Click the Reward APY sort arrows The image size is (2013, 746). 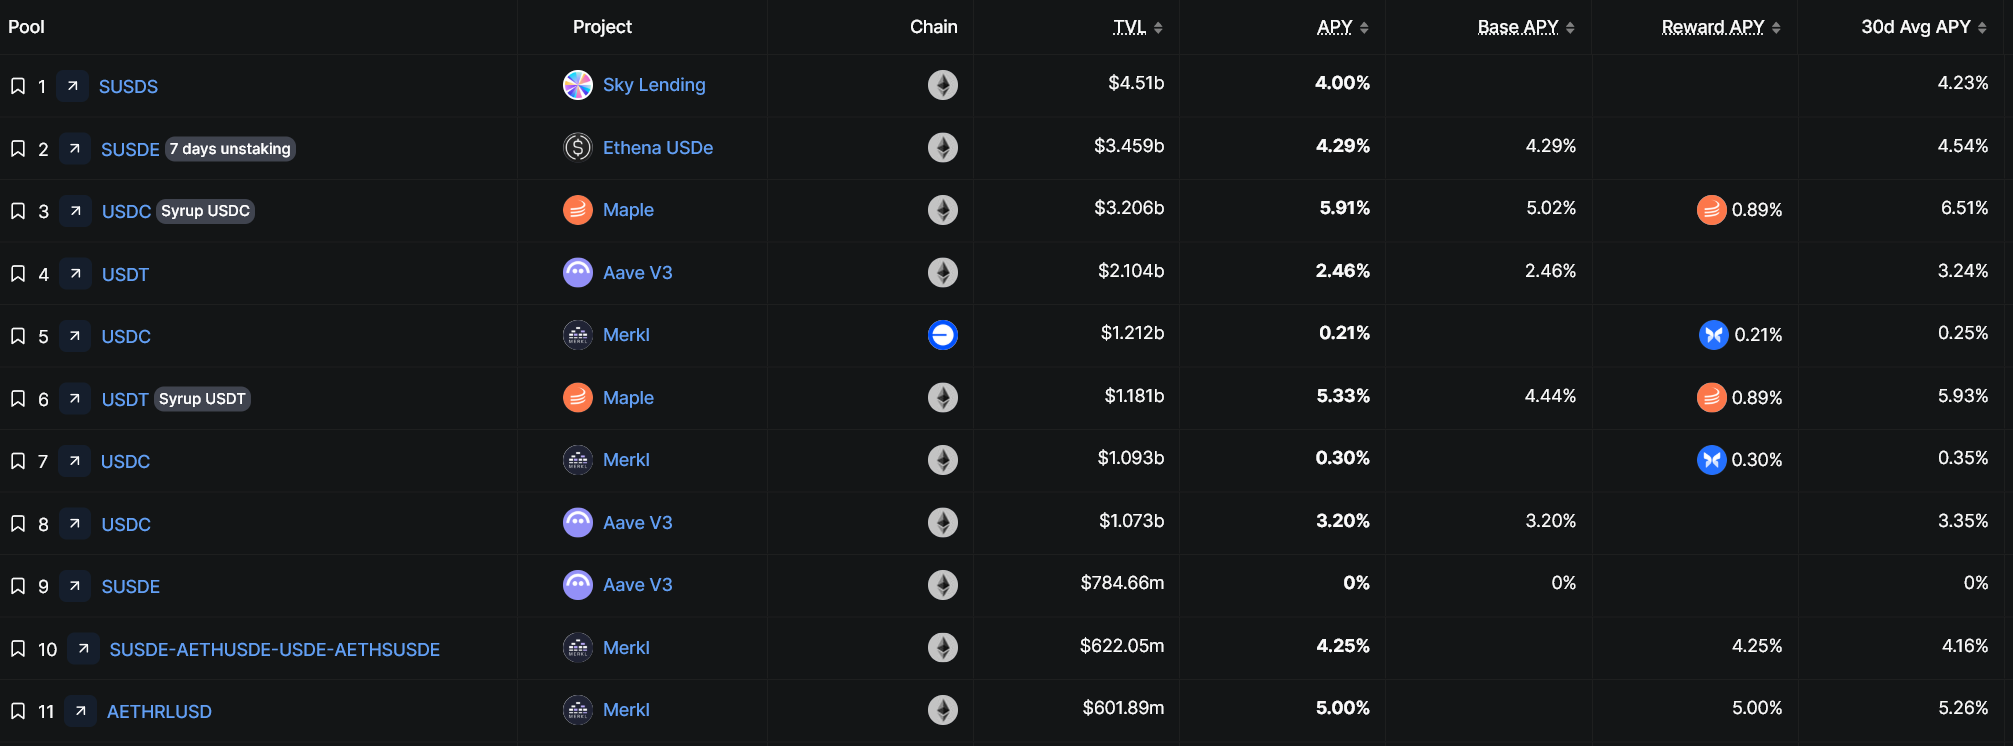click(1778, 27)
